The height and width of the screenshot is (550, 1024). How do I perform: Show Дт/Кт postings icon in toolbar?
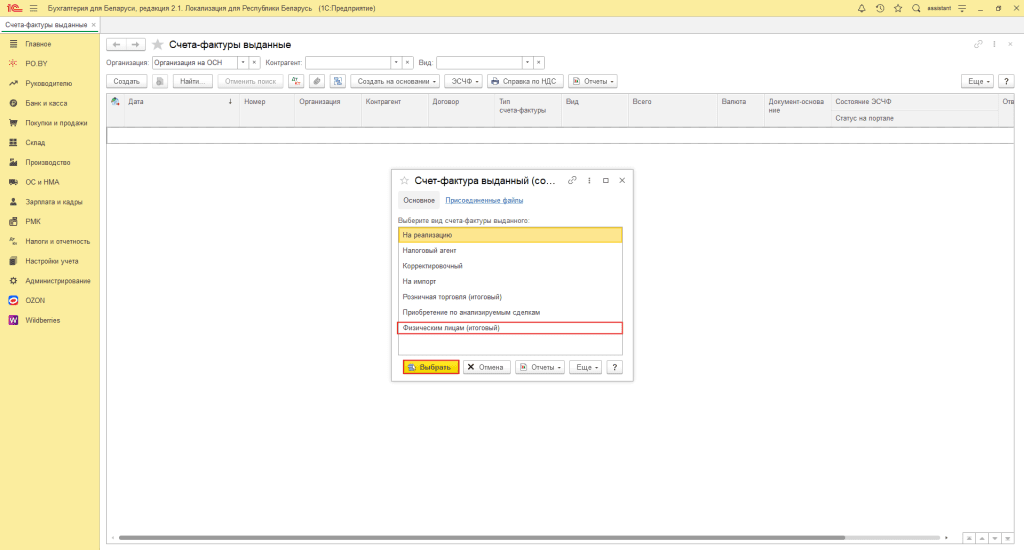coord(296,82)
